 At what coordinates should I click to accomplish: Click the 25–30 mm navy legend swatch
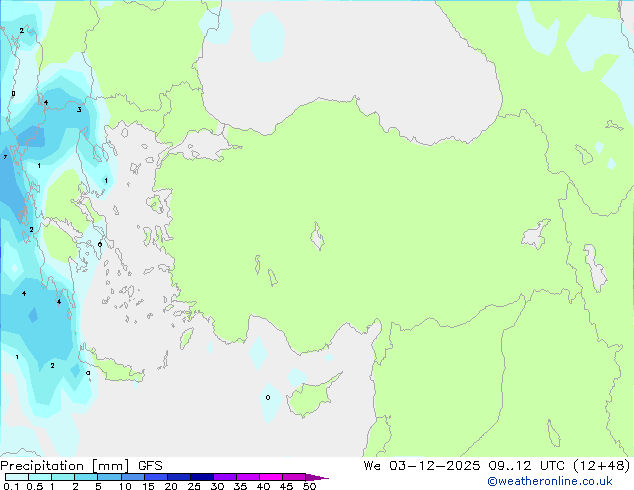(x=201, y=477)
